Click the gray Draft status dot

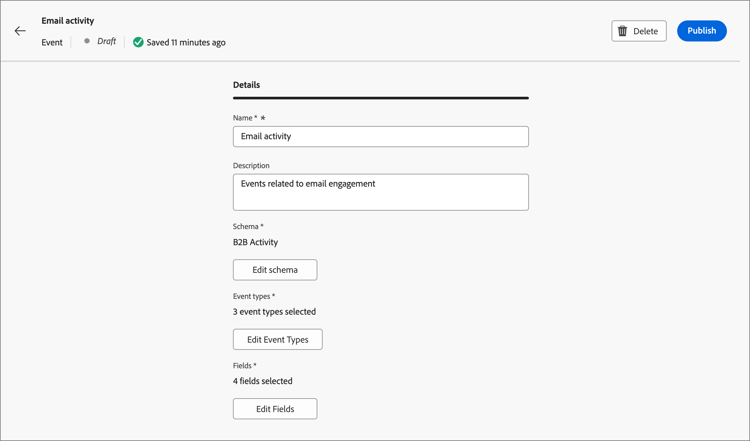[x=87, y=42]
